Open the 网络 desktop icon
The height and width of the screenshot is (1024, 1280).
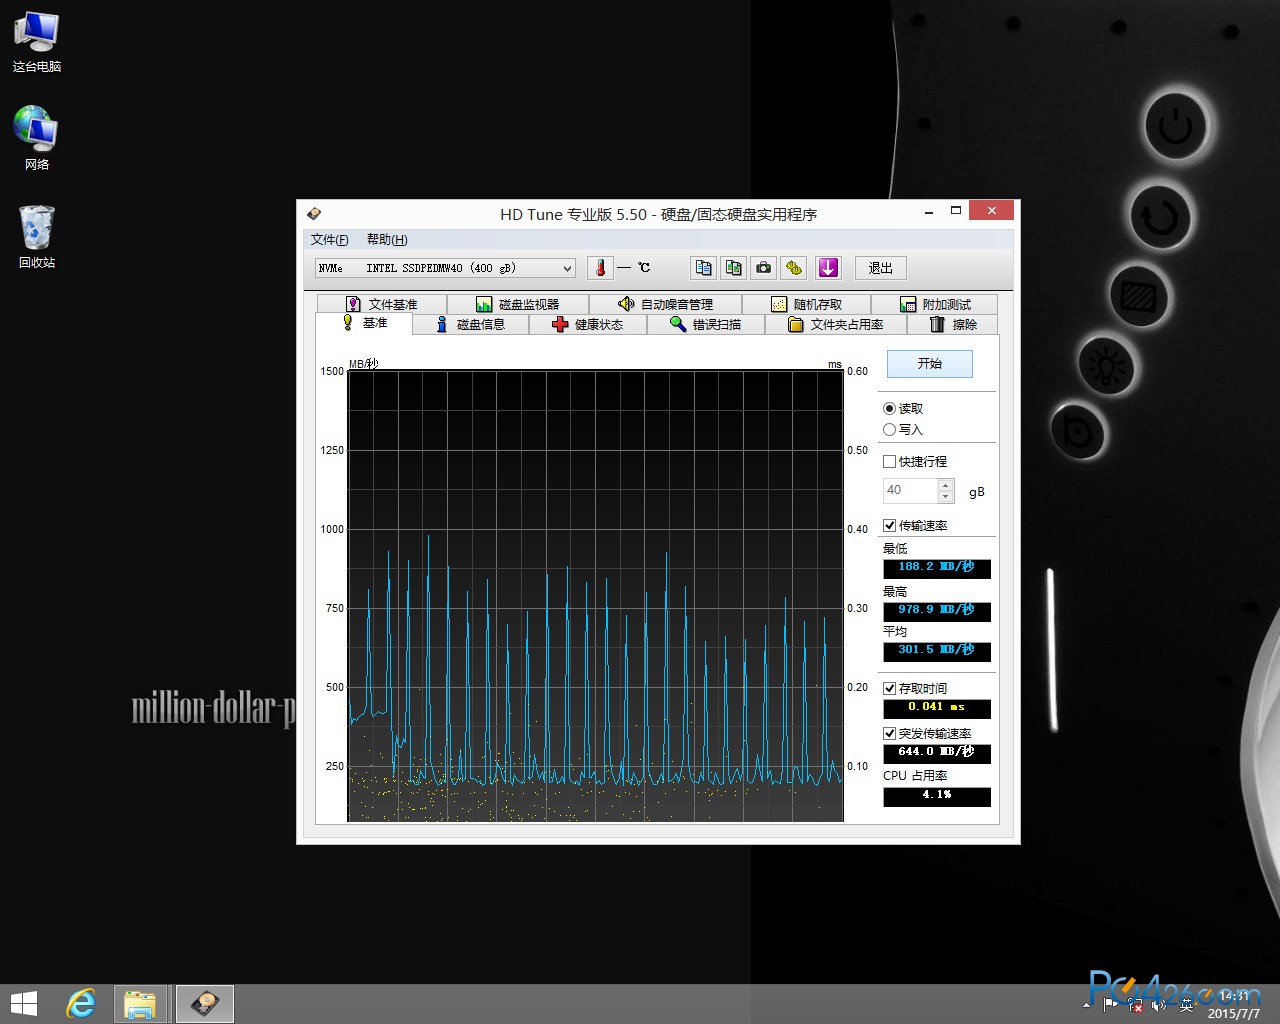click(37, 138)
